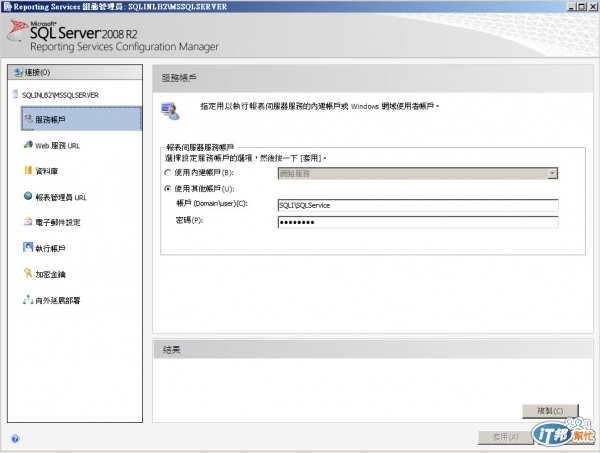Screen dimensions: 600x453
Task: Click the title bar application icon
Action: (7, 7)
